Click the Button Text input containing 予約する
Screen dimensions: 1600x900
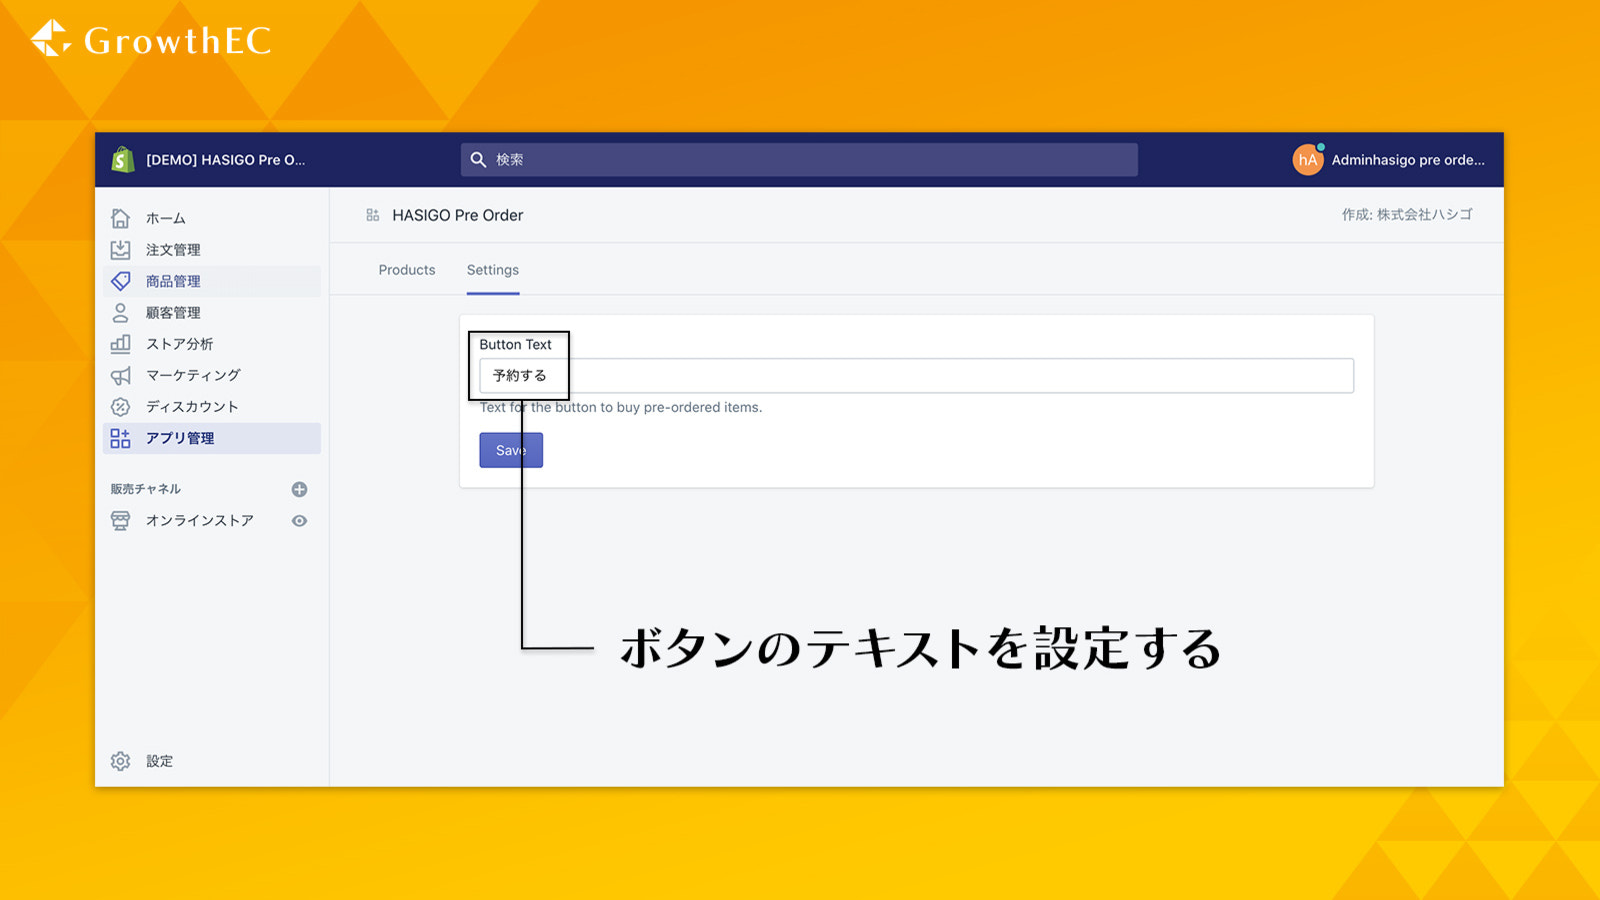pyautogui.click(x=917, y=376)
